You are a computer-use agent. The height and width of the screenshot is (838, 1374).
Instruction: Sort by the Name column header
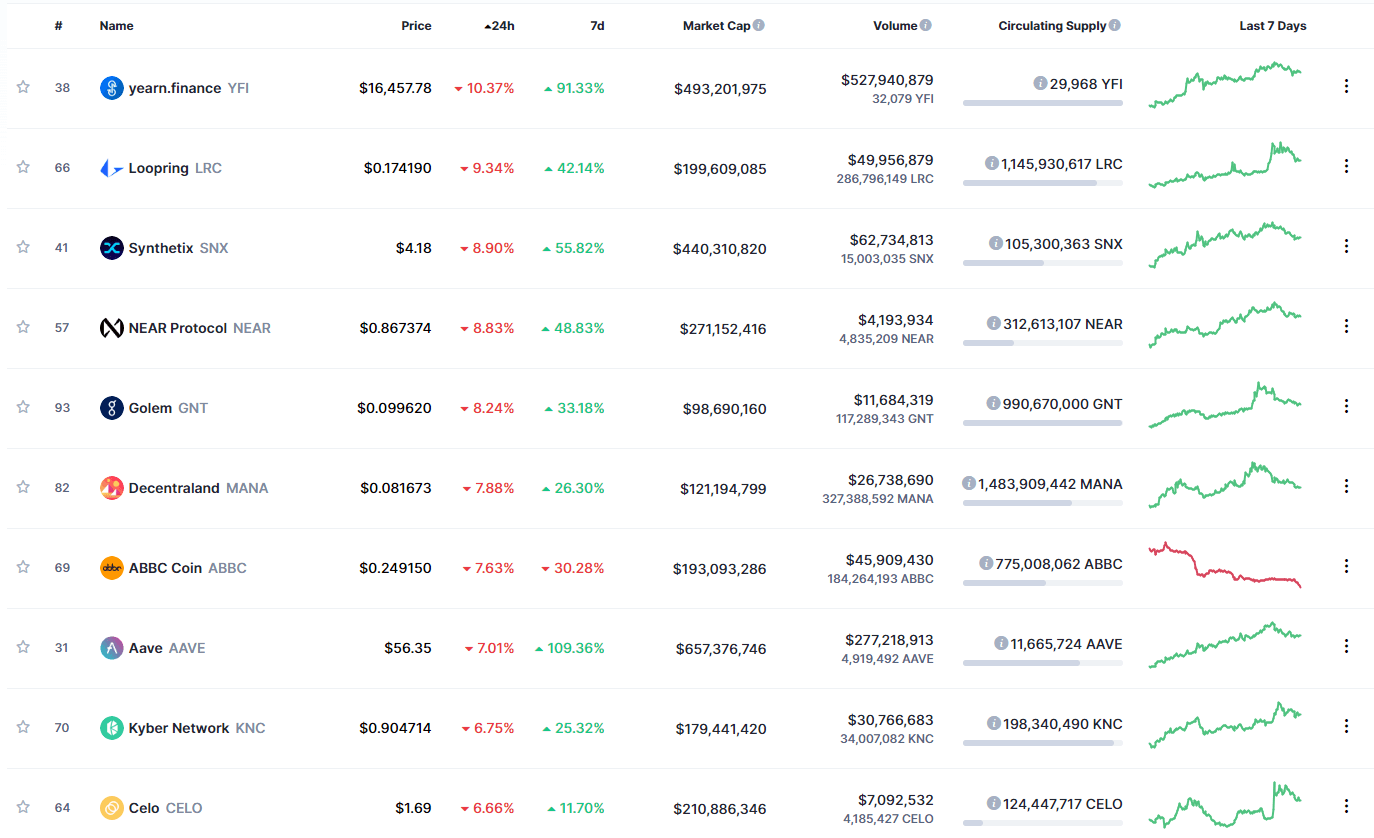(x=116, y=26)
